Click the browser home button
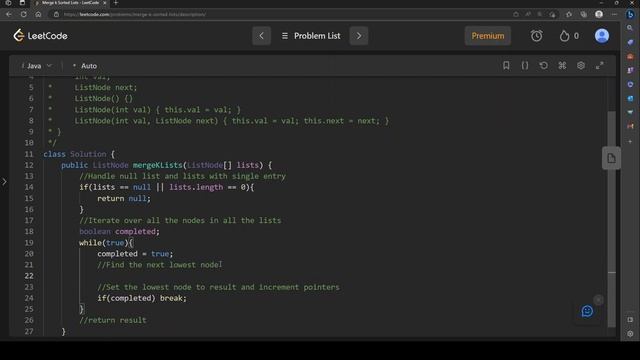The image size is (640, 360). (38, 14)
